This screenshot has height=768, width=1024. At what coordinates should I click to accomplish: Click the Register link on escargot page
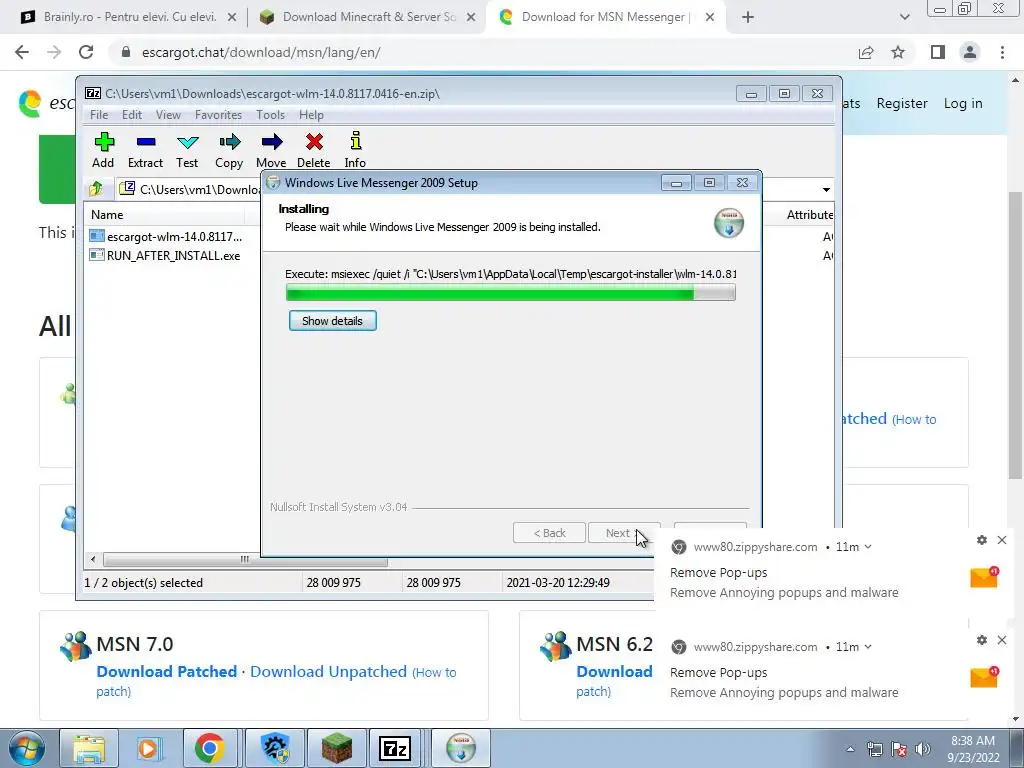(902, 103)
